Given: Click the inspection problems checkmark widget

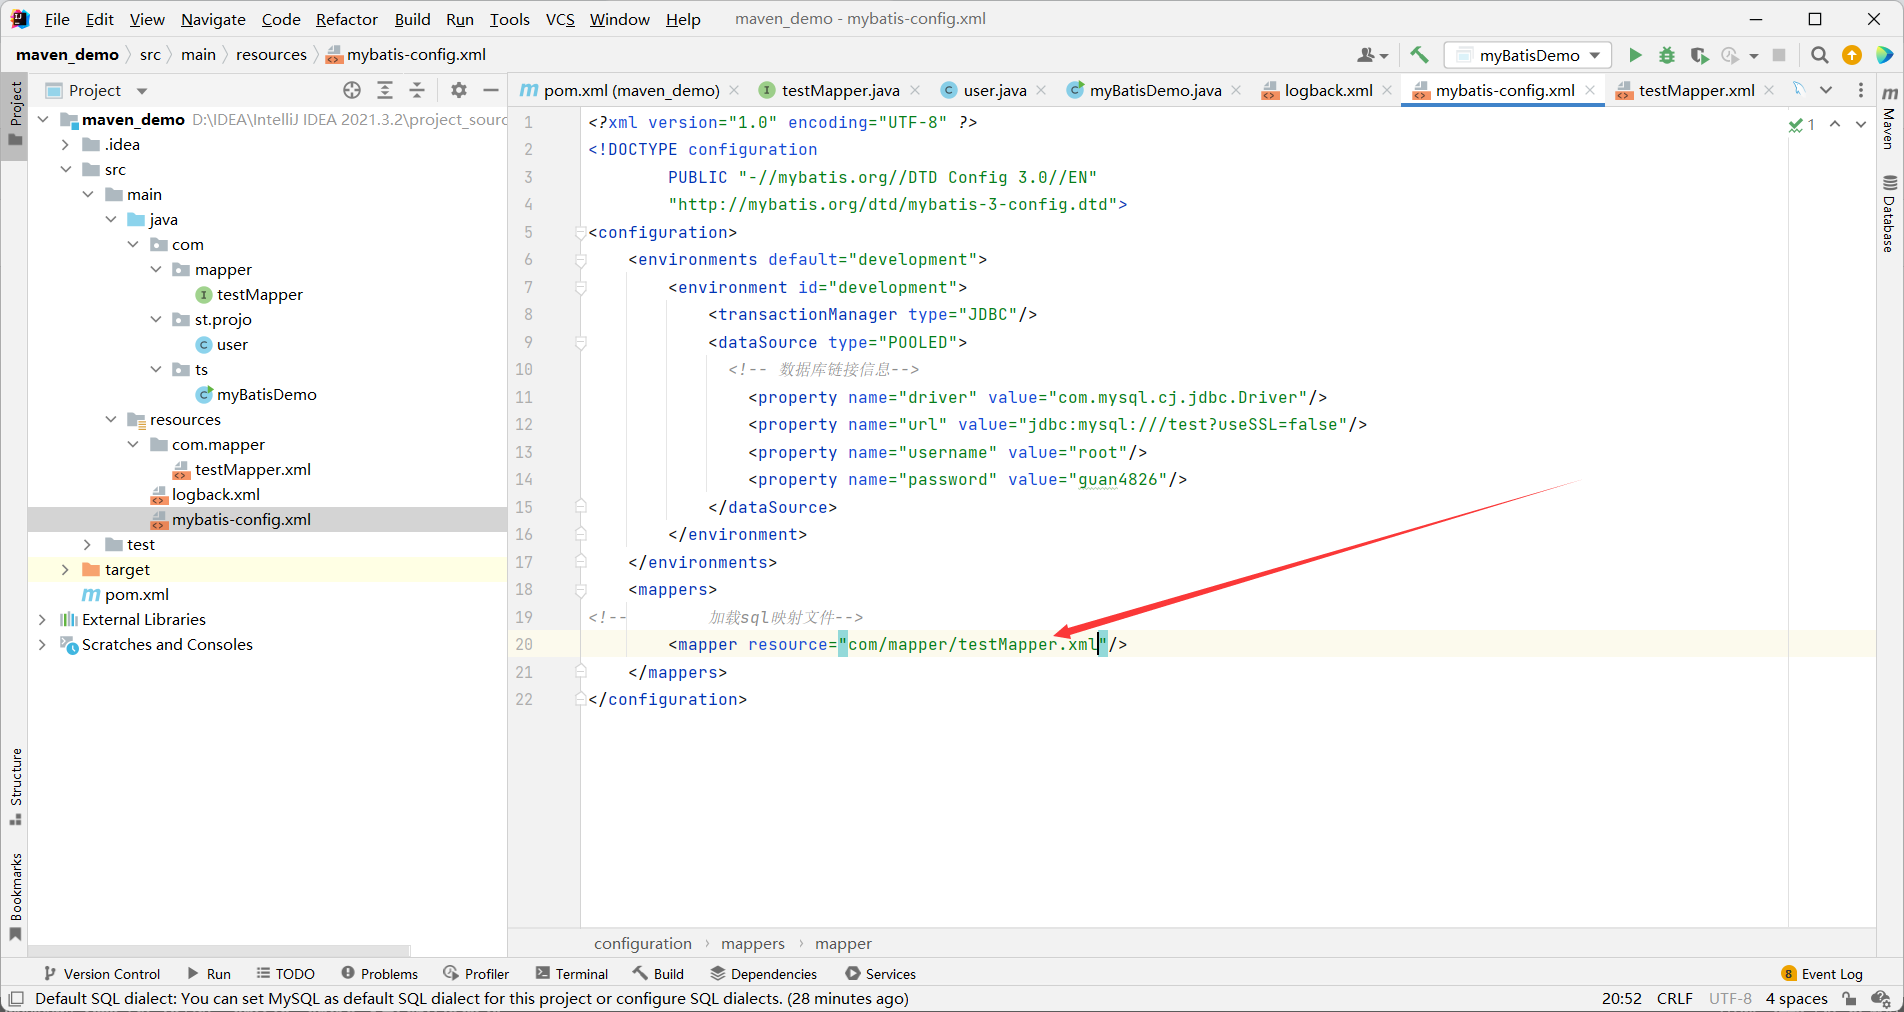Looking at the screenshot, I should pyautogui.click(x=1802, y=124).
